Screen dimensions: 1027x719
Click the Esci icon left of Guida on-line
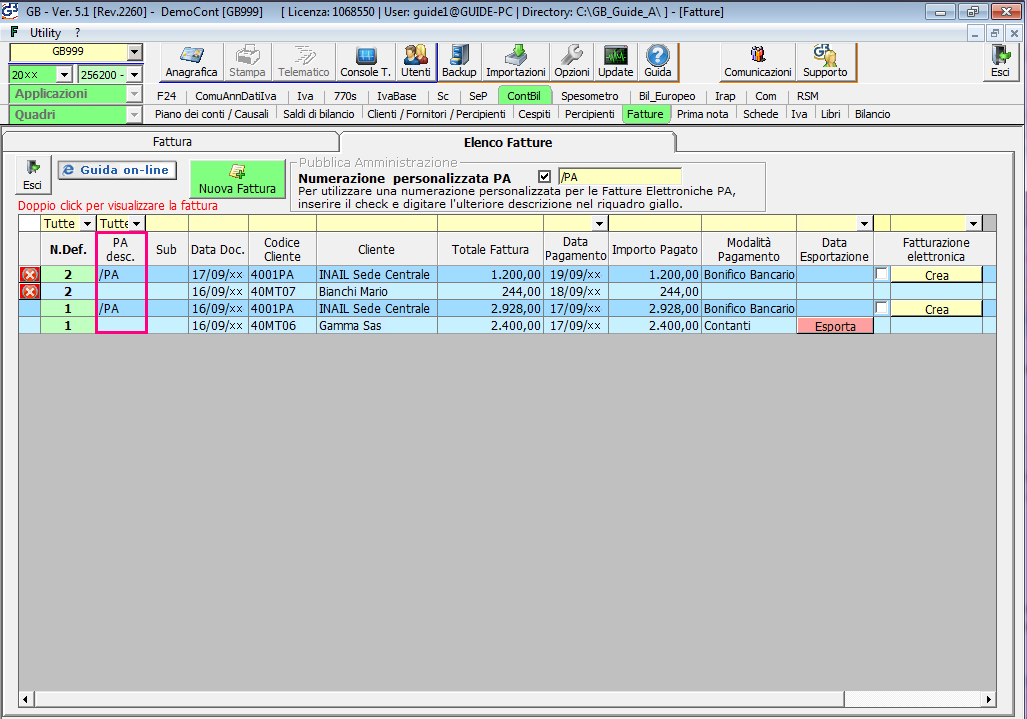click(33, 175)
